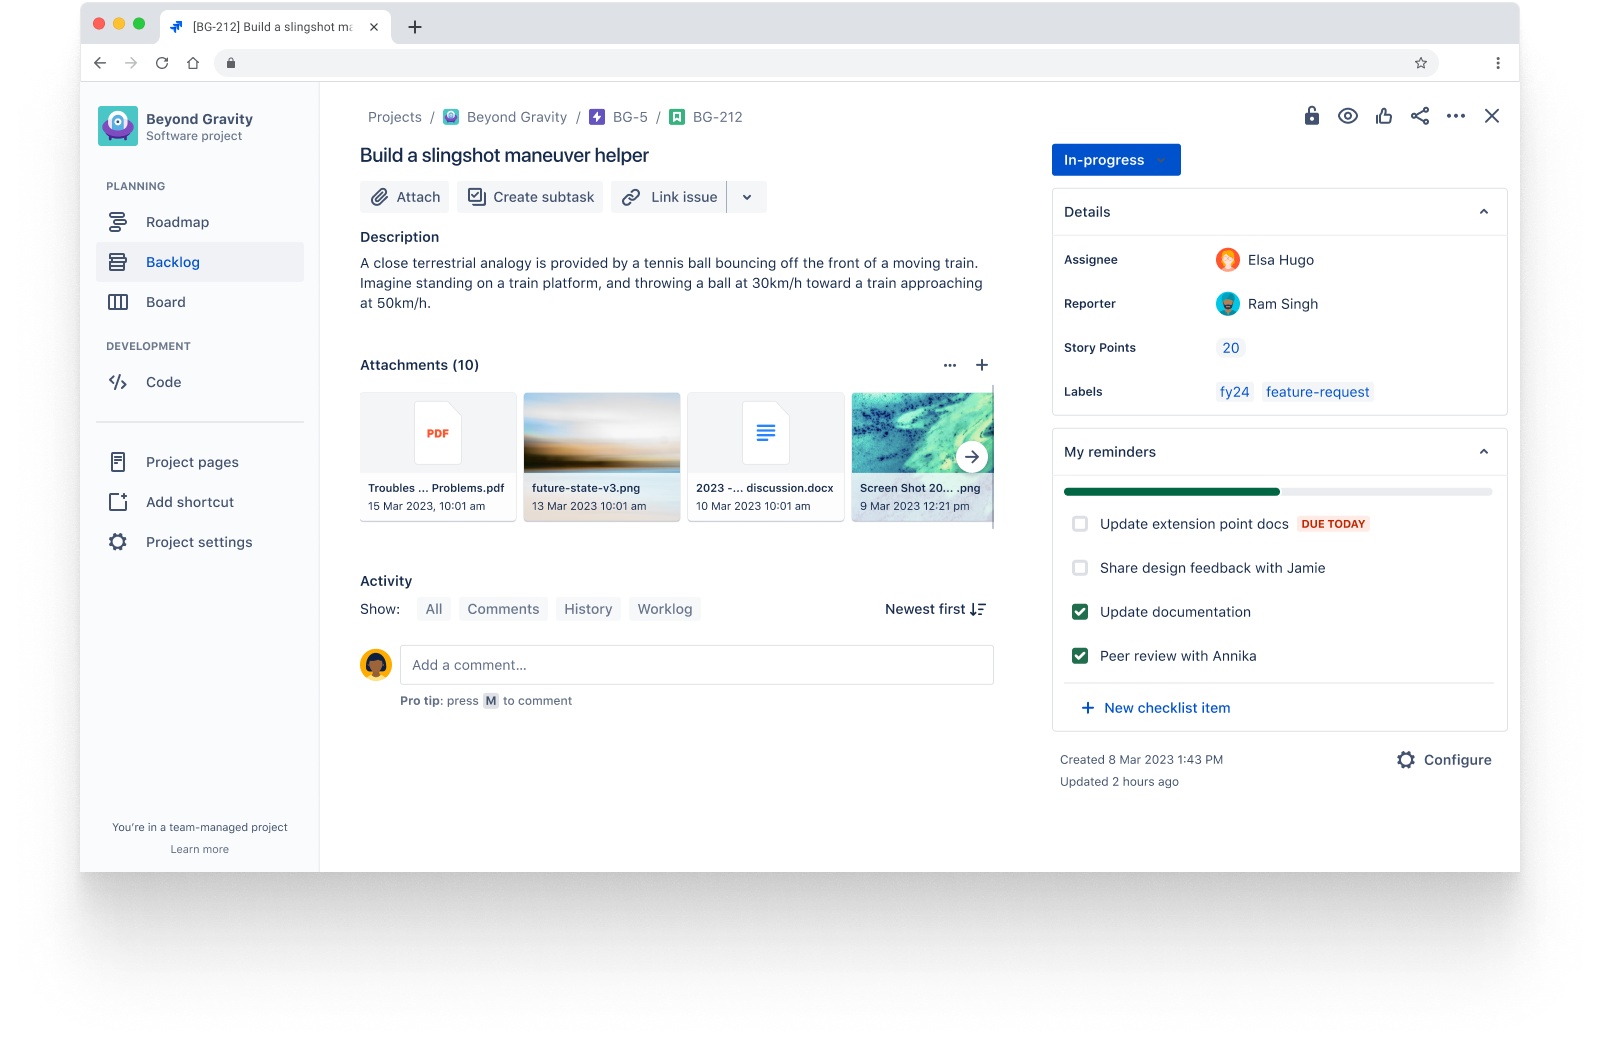Select the Comments activity tab
1600x1052 pixels.
[503, 609]
